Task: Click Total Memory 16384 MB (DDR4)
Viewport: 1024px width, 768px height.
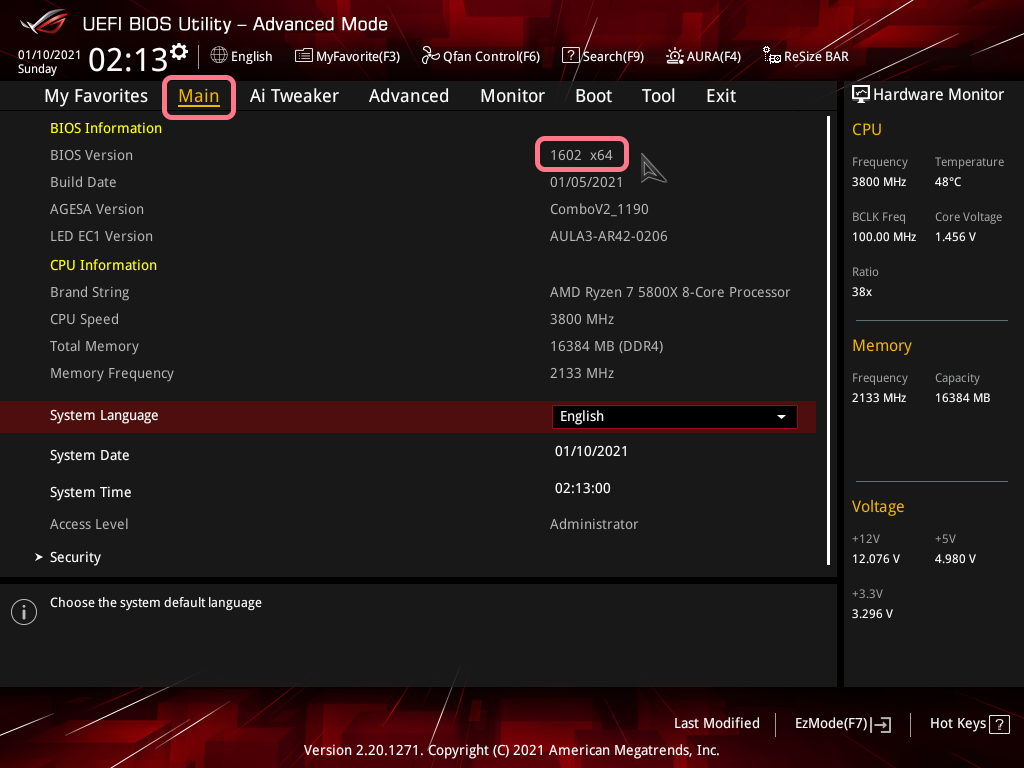Action: (x=607, y=347)
